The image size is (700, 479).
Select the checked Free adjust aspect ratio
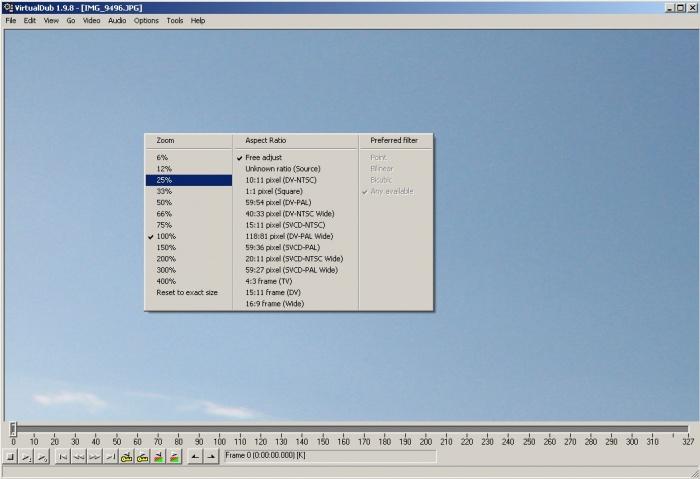(x=264, y=158)
